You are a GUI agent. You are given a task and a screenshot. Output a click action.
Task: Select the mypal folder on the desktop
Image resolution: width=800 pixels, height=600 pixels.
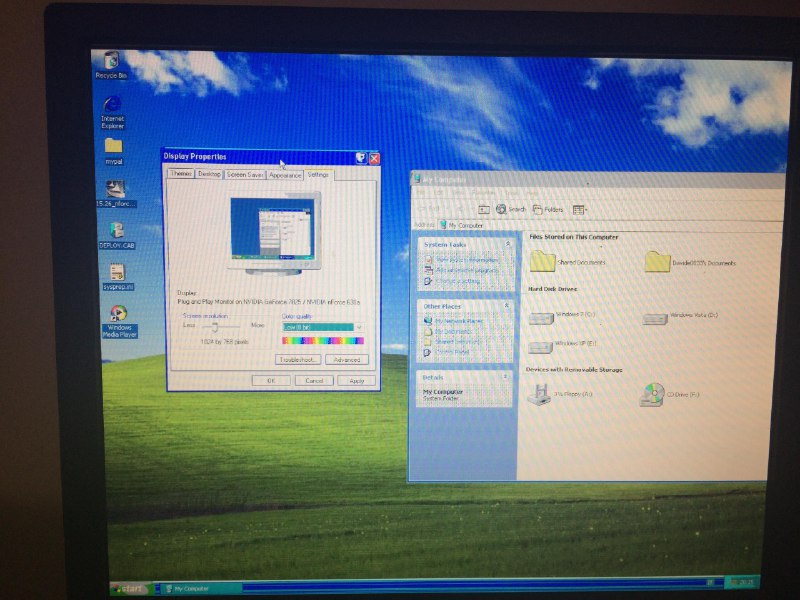tap(113, 152)
